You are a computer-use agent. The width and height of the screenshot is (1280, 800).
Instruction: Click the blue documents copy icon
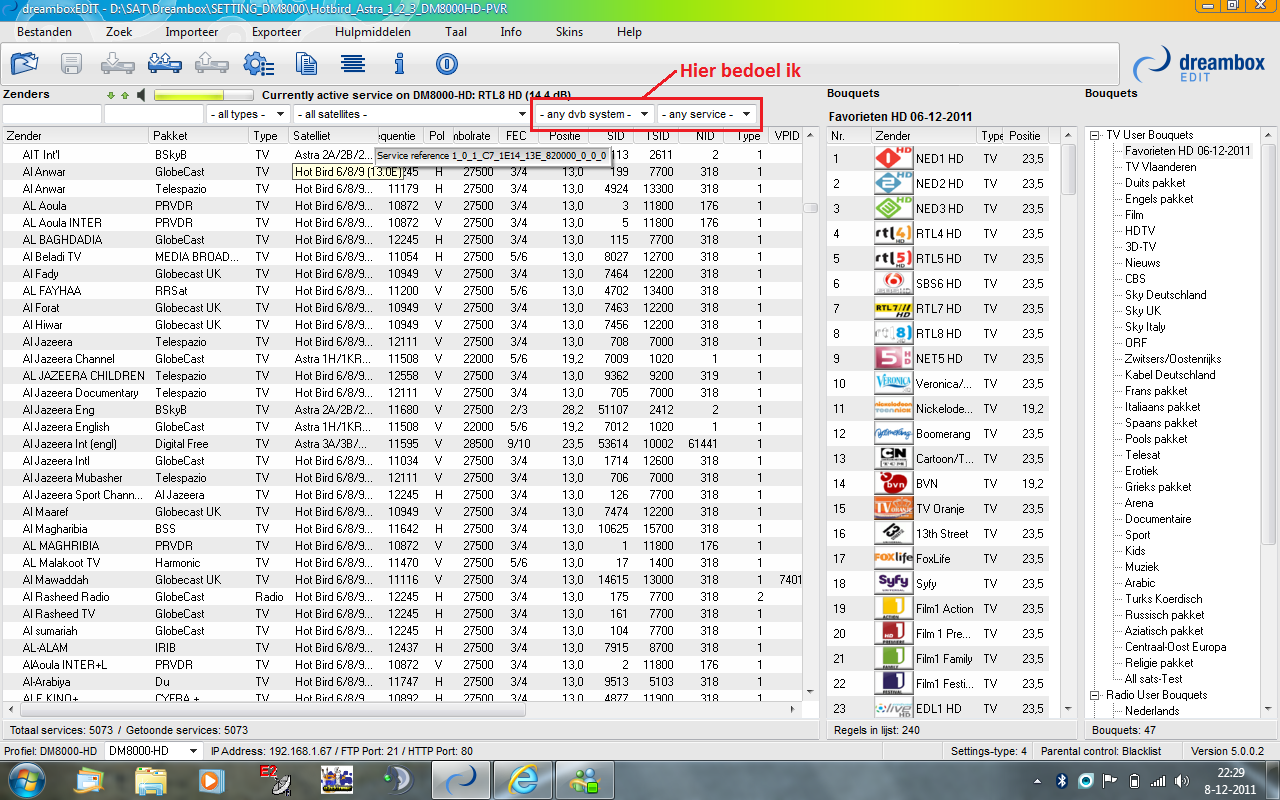click(306, 65)
